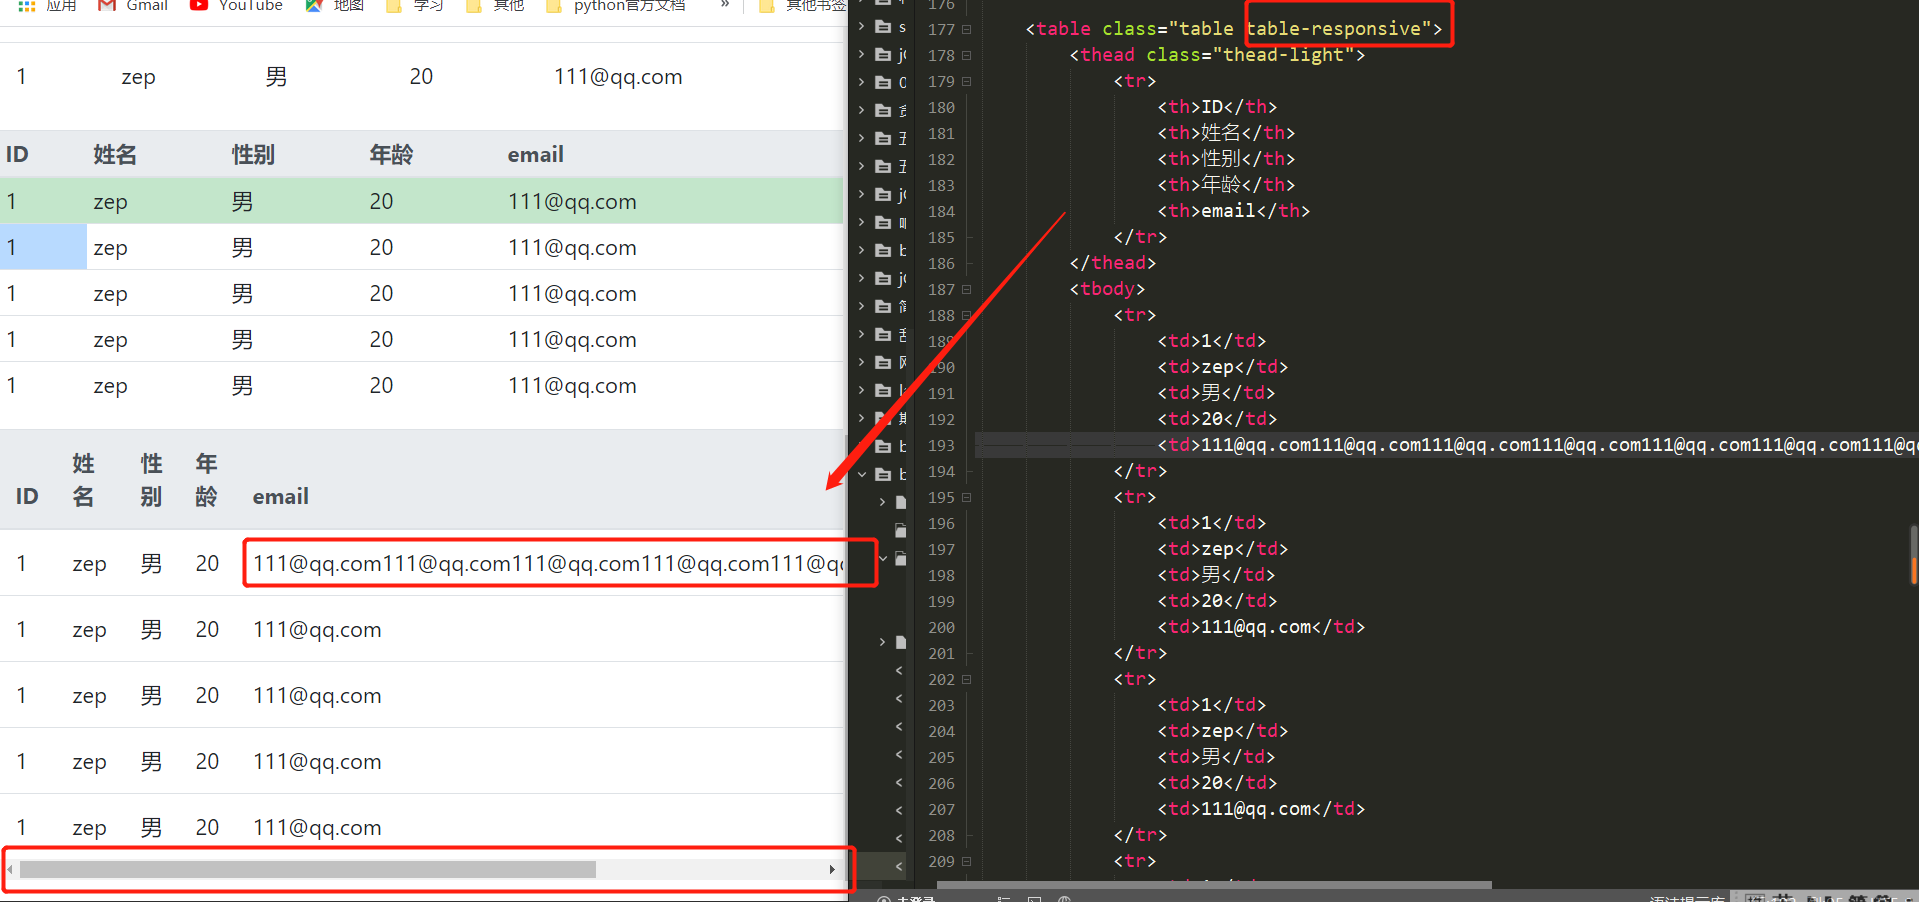Open the 应用 apps shortcut in bookmarks bar
This screenshot has width=1919, height=902.
pos(47,5)
